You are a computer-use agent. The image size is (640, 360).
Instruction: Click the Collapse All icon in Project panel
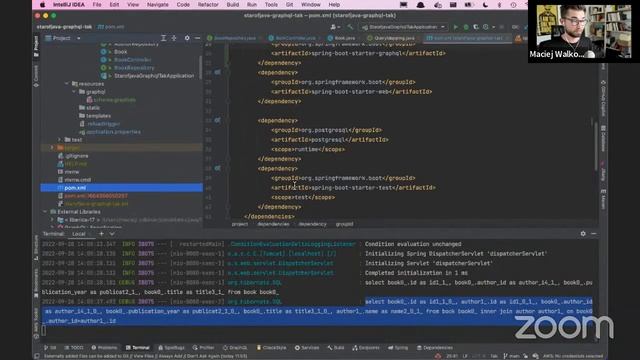(174, 38)
